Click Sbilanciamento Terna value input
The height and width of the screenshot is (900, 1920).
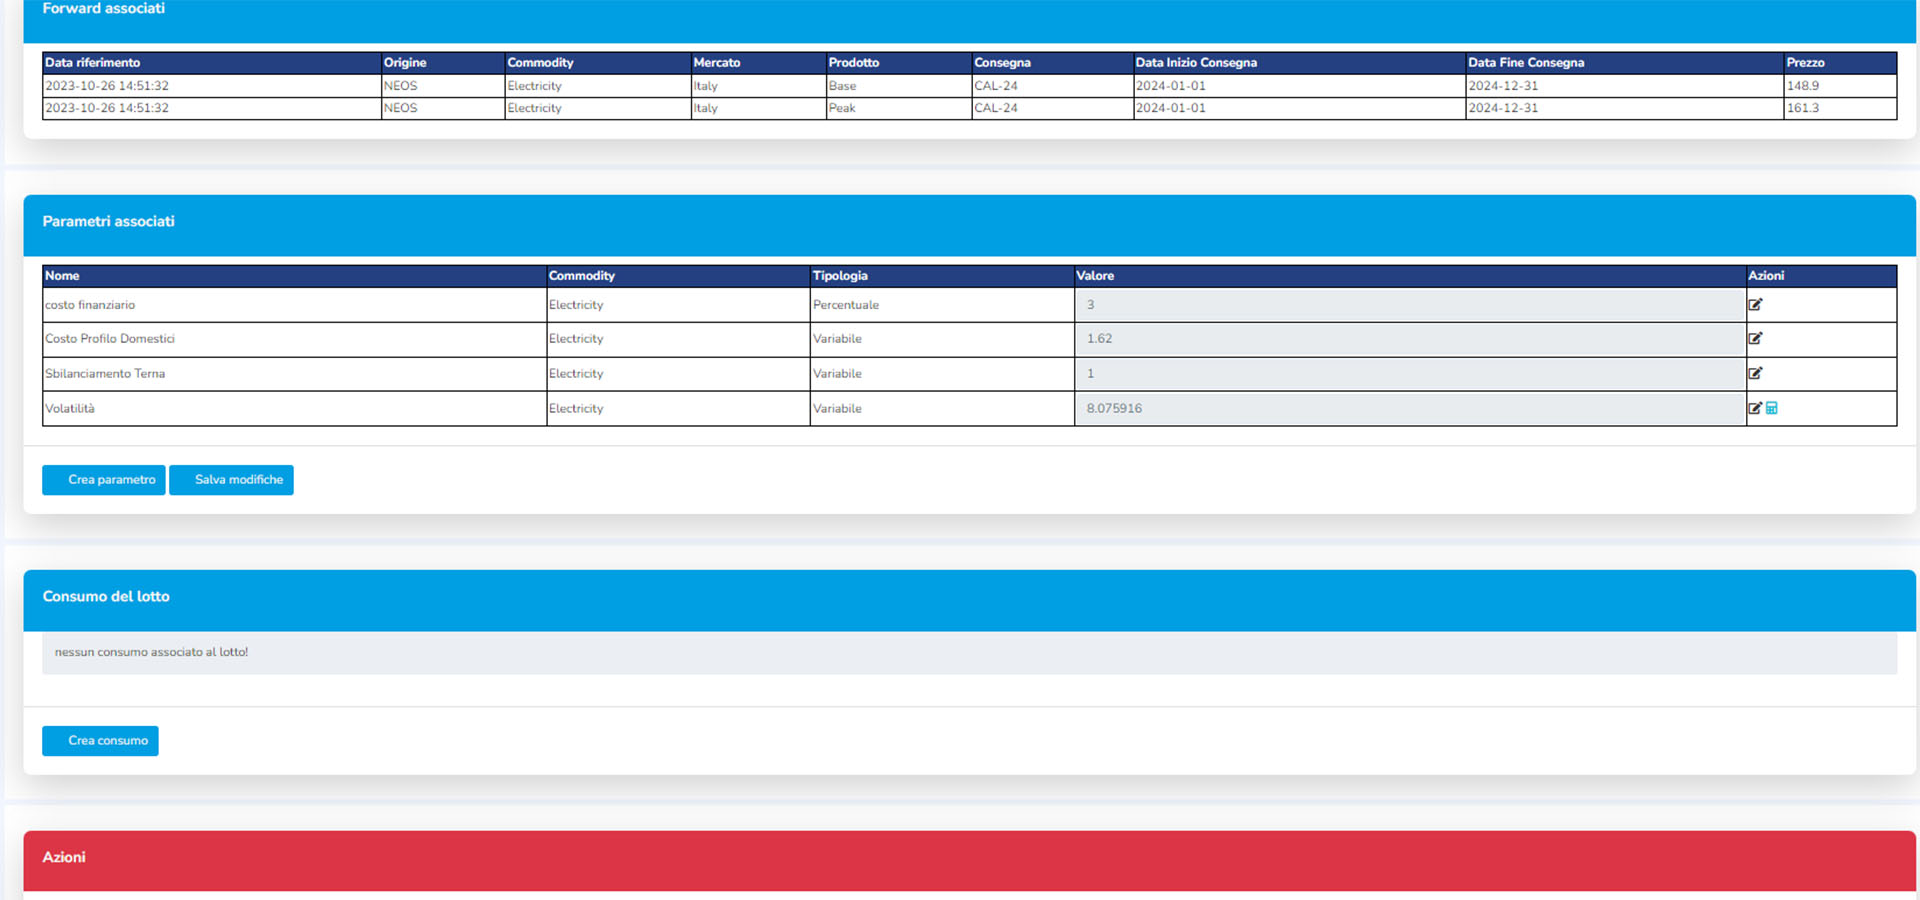click(1410, 374)
